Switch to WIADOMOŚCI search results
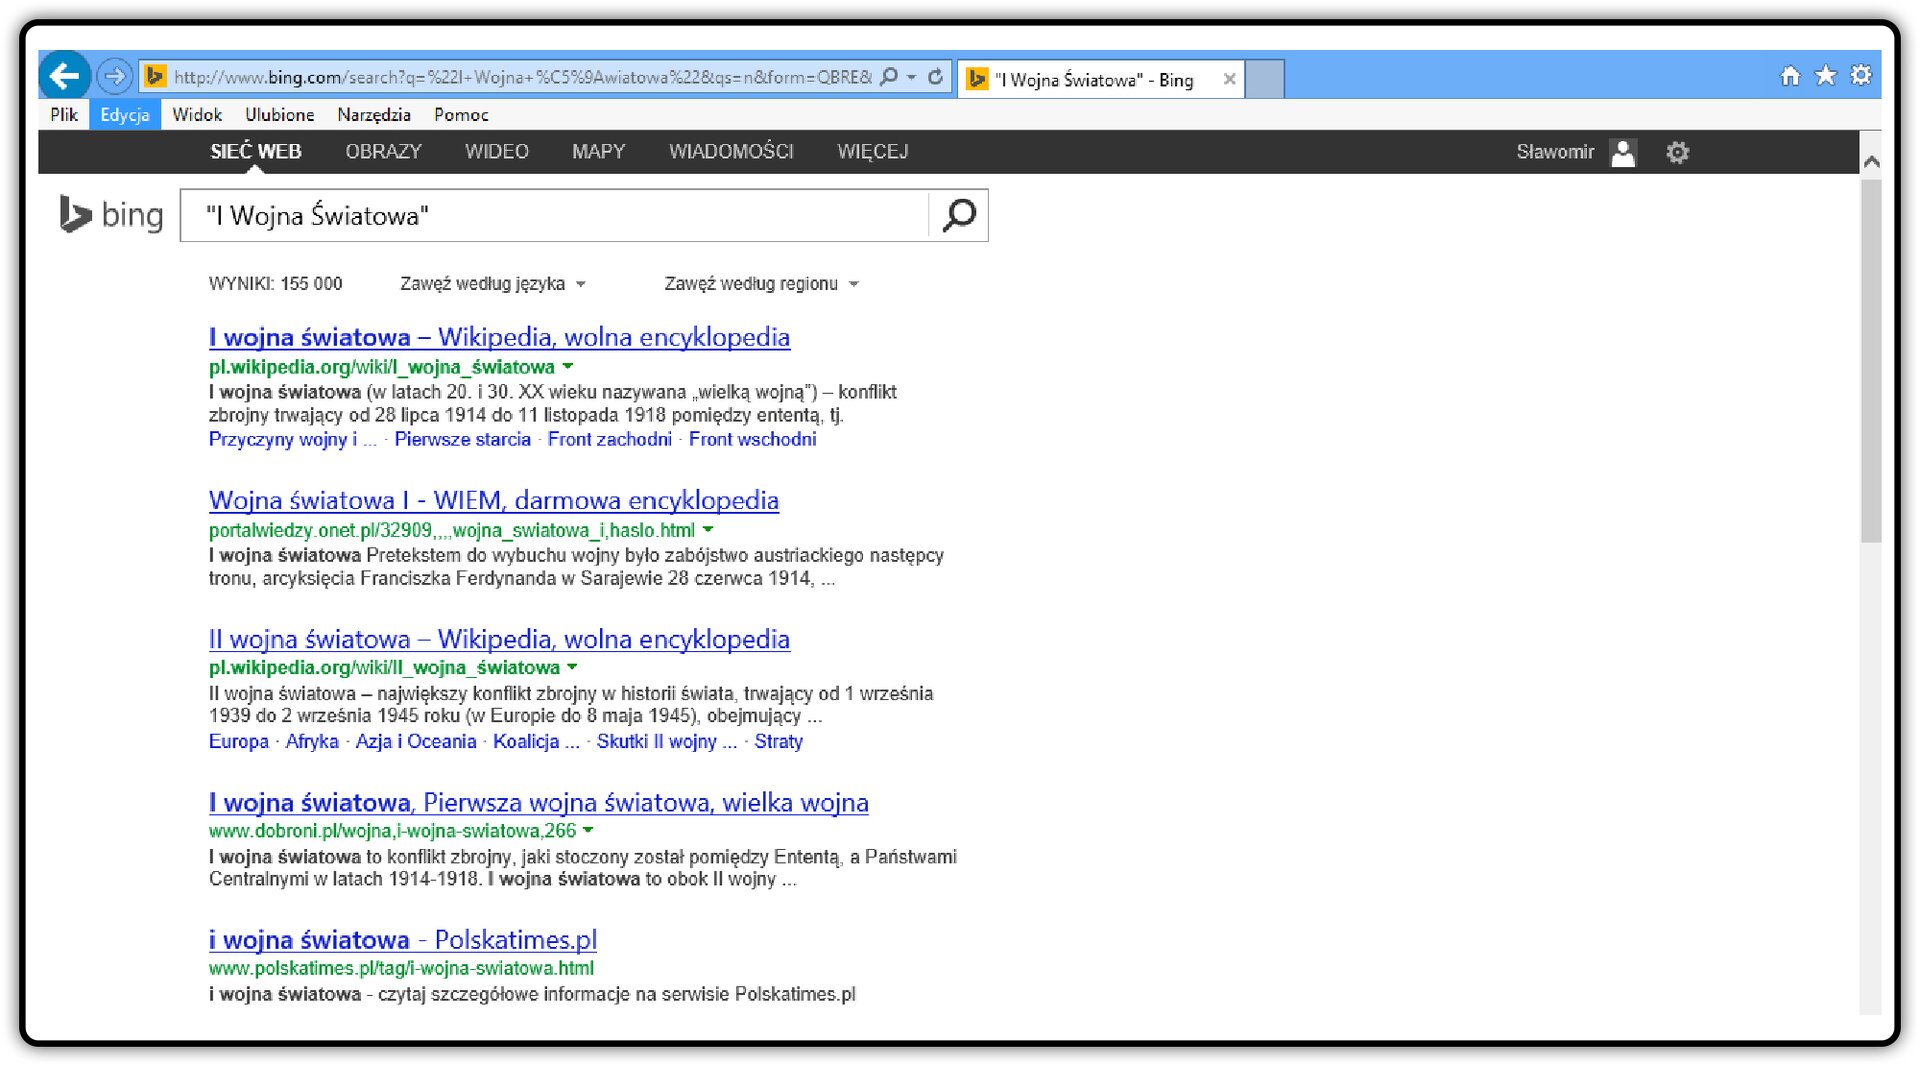The image size is (1920, 1066). [x=731, y=152]
